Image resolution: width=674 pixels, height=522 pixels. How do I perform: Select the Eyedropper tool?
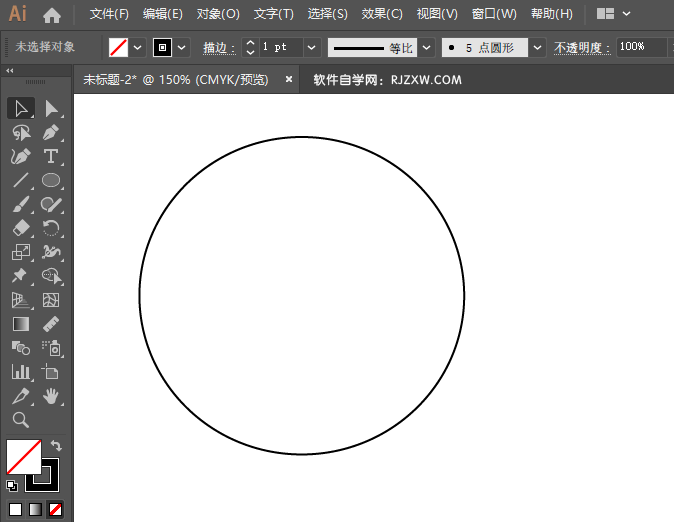pyautogui.click(x=21, y=396)
